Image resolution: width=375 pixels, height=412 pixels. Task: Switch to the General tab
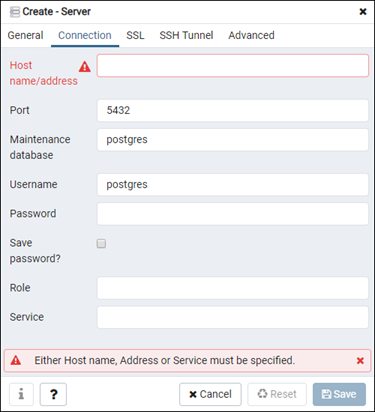pyautogui.click(x=25, y=35)
